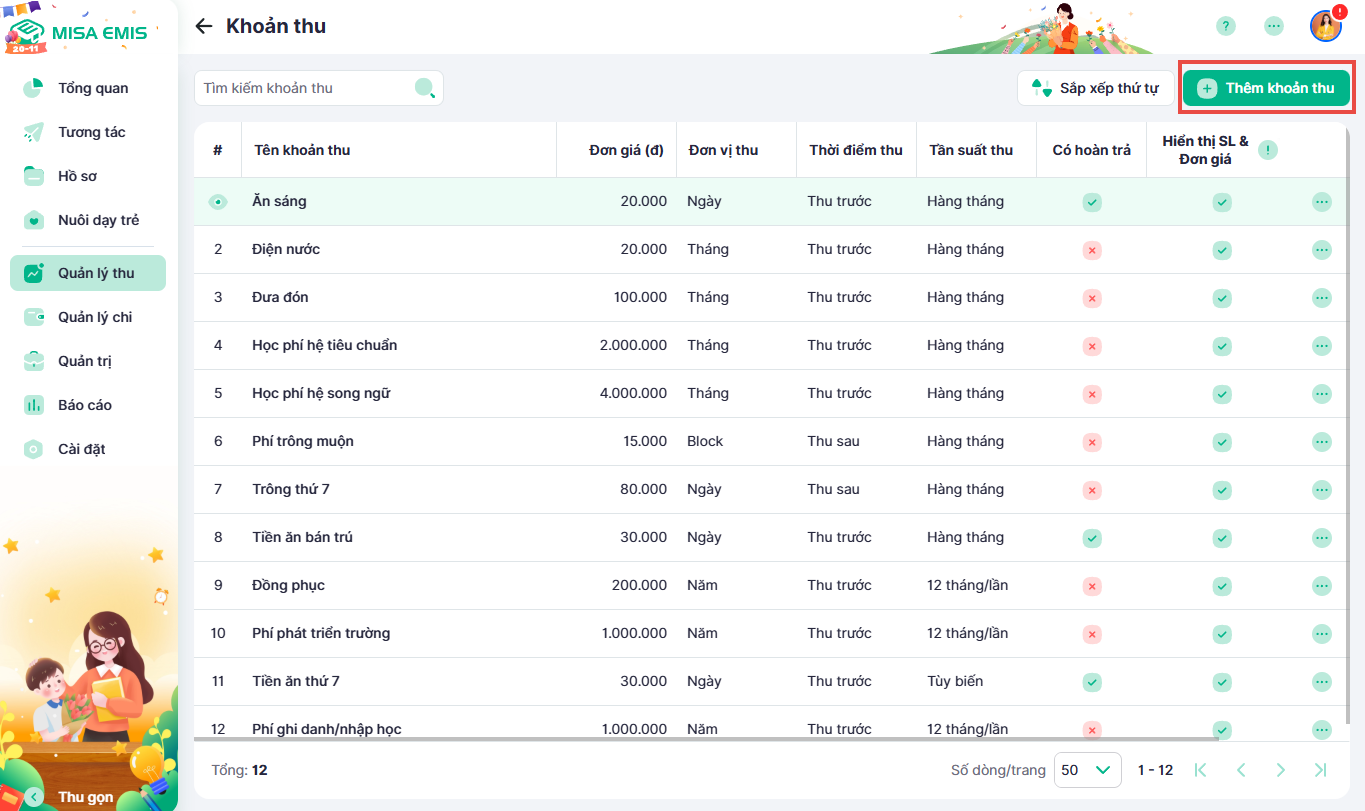Open the user avatar profile
The width and height of the screenshot is (1365, 811).
click(1325, 26)
